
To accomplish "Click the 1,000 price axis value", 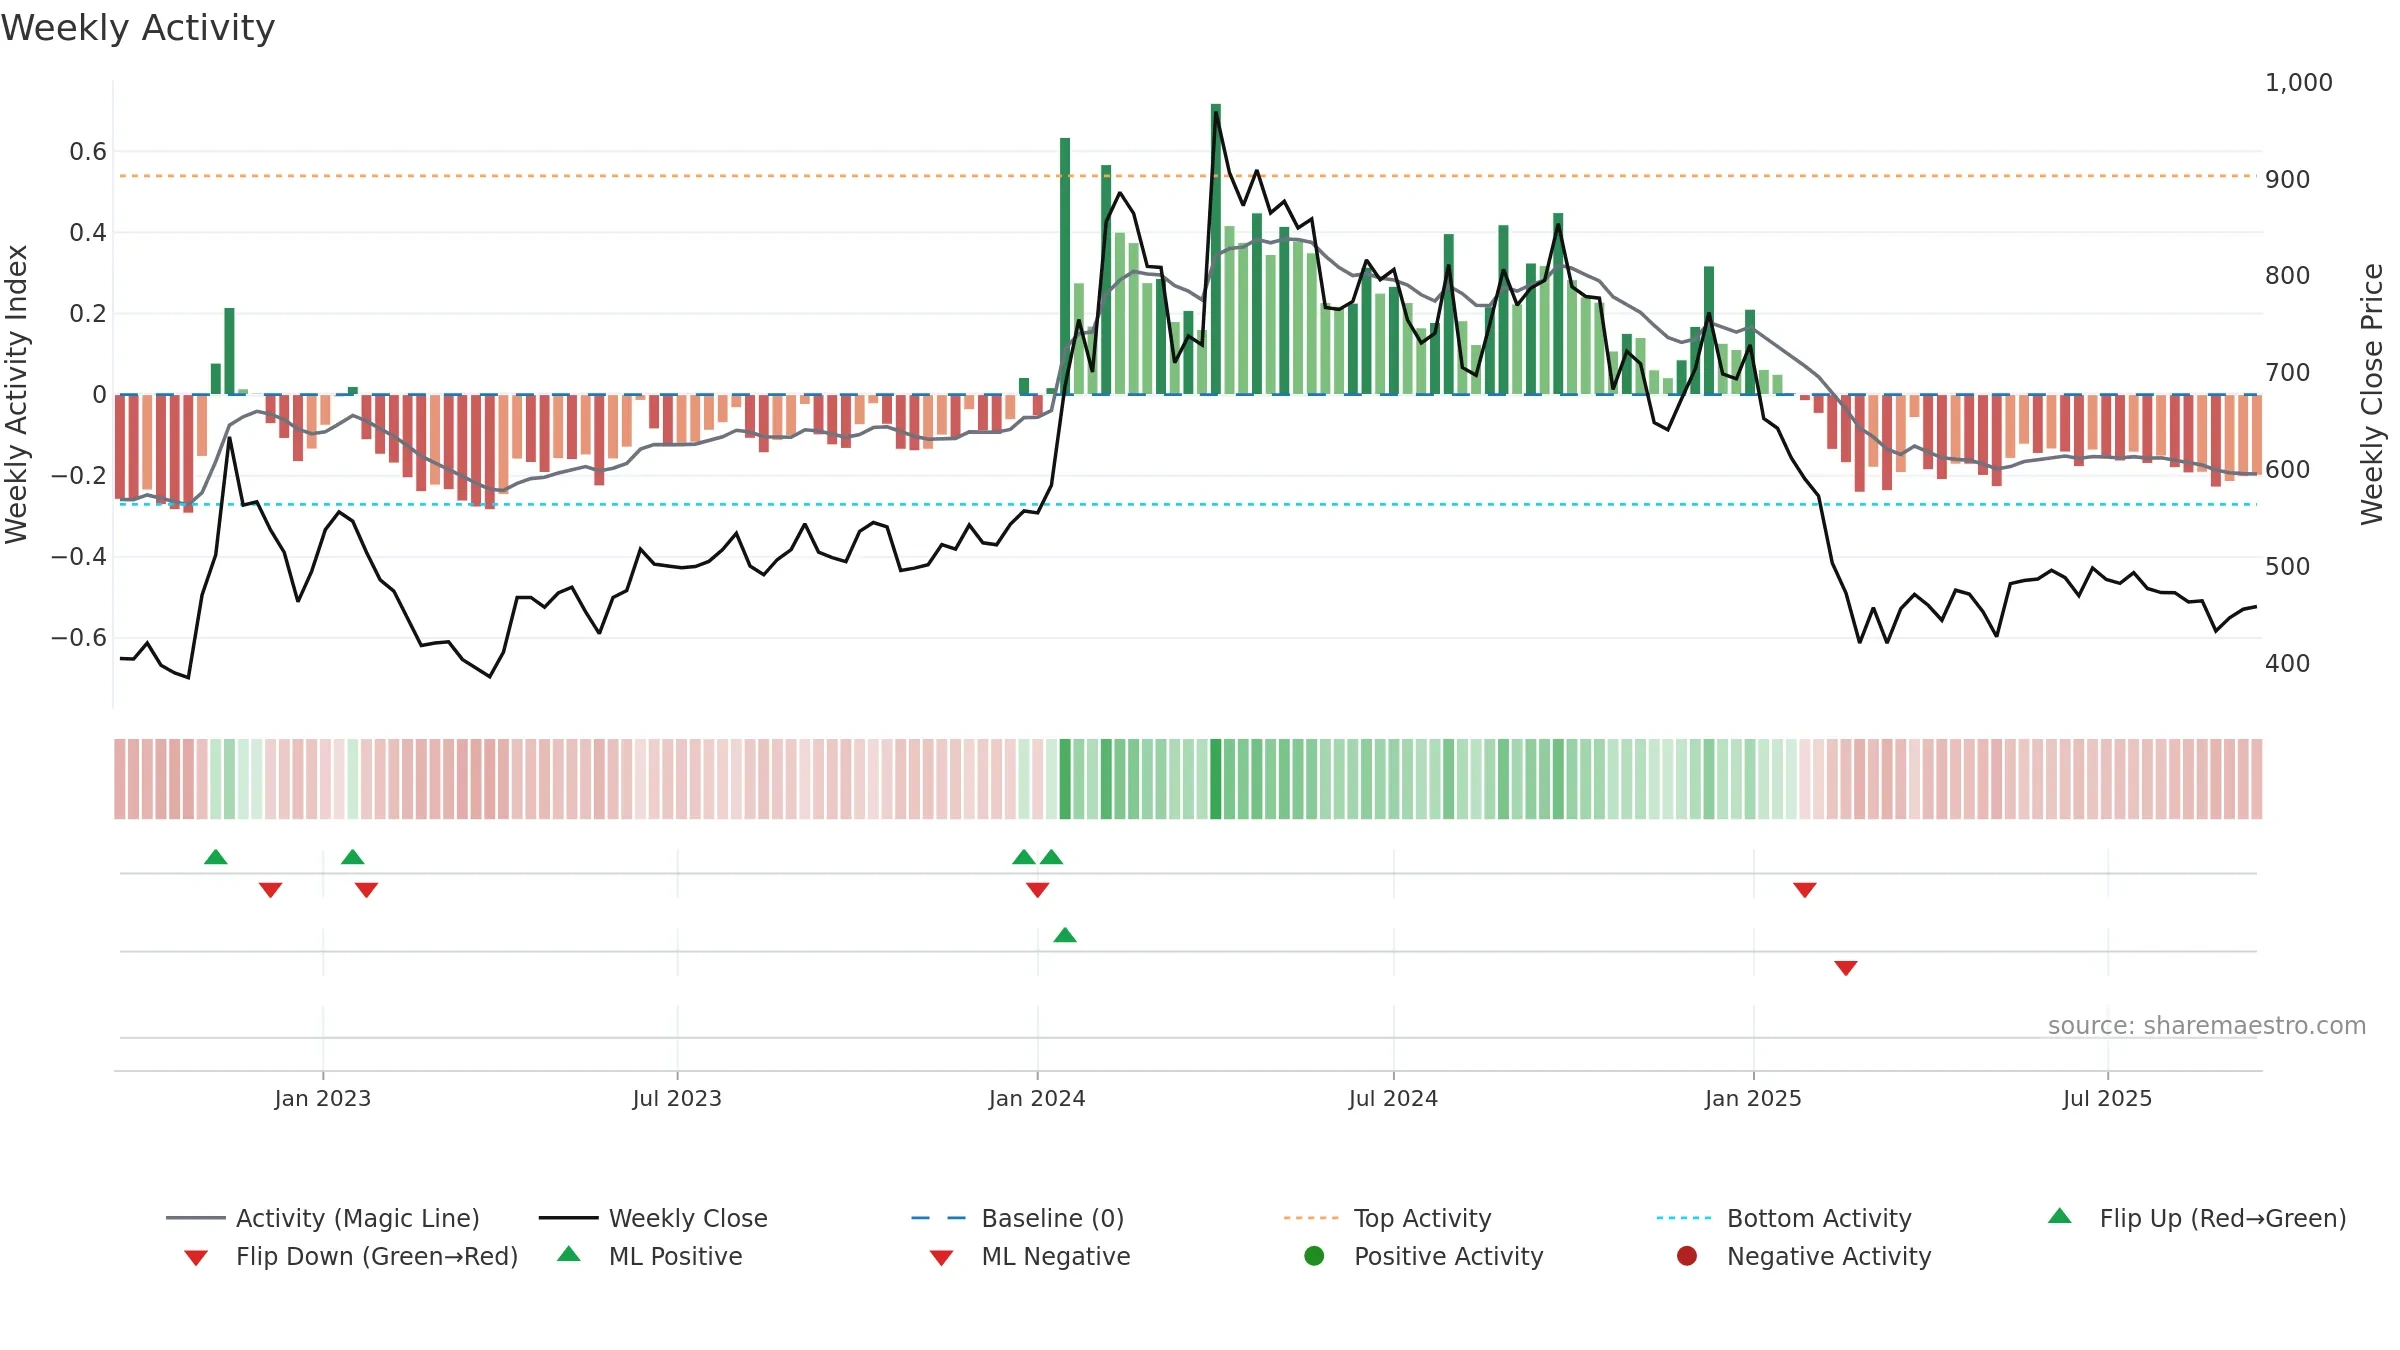I will click(x=2298, y=83).
